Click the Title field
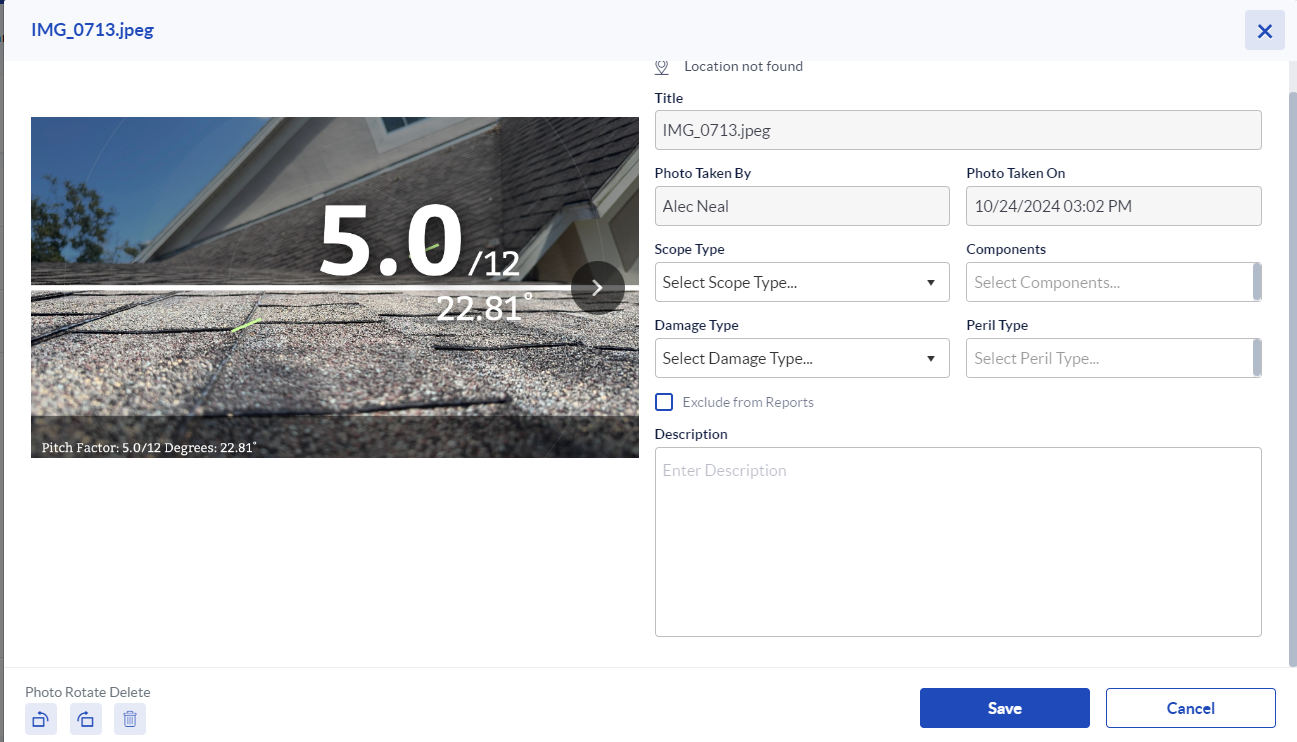The image size is (1297, 742). tap(958, 130)
